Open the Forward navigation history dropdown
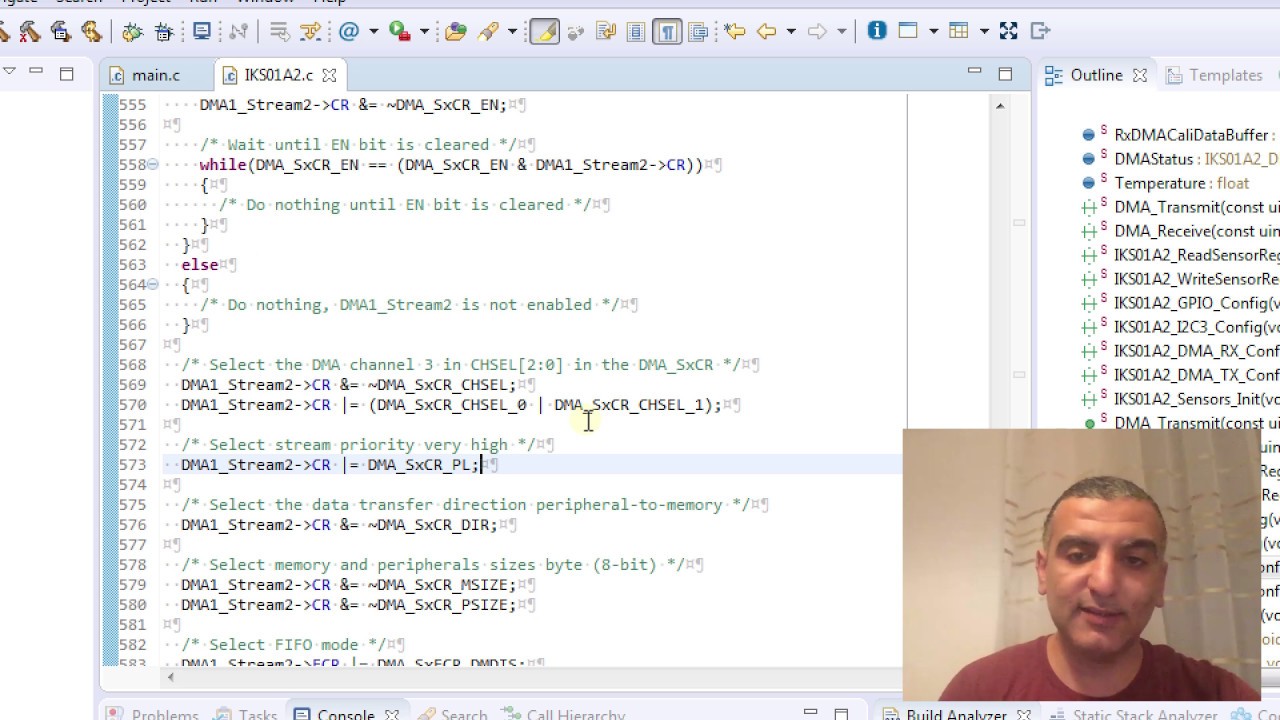The image size is (1280, 720). click(x=841, y=32)
